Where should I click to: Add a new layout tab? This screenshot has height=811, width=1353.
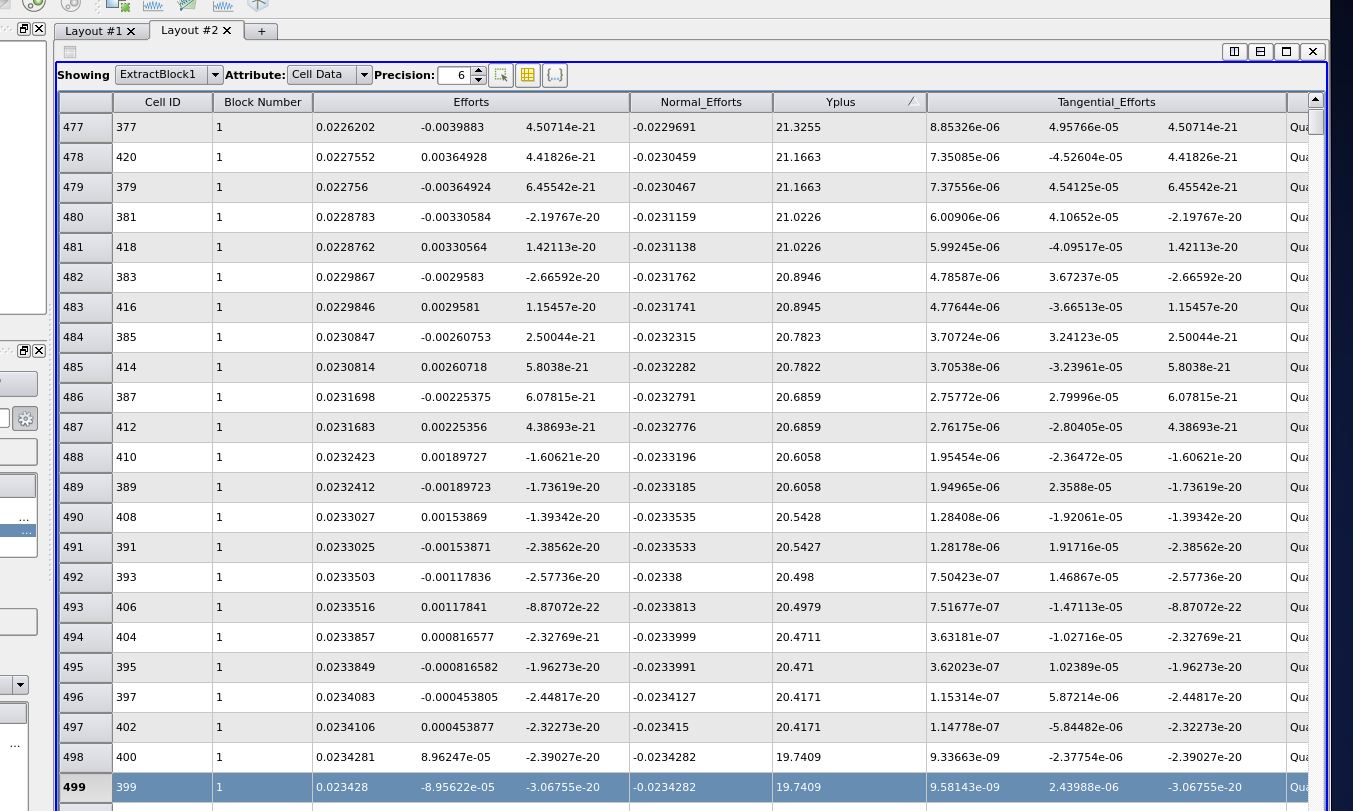tap(261, 31)
